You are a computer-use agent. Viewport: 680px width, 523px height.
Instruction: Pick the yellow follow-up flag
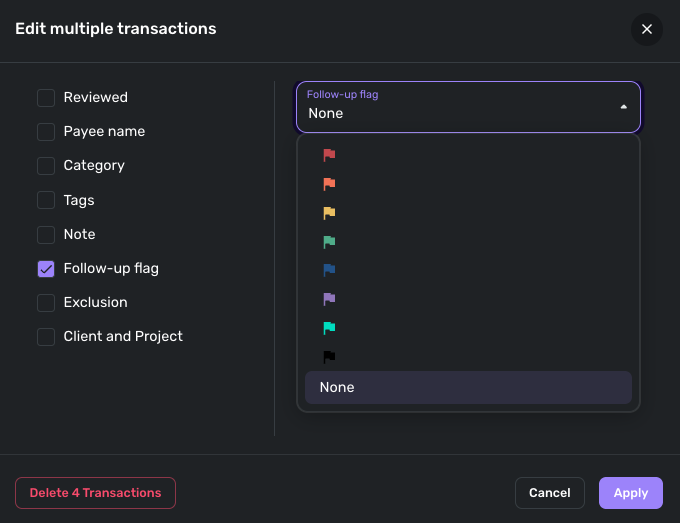point(329,213)
